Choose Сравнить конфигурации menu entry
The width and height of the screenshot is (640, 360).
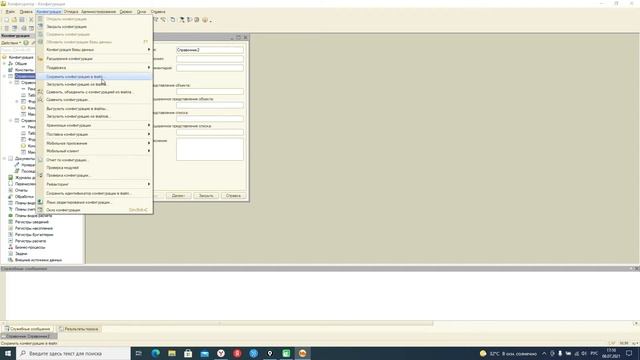click(95, 100)
